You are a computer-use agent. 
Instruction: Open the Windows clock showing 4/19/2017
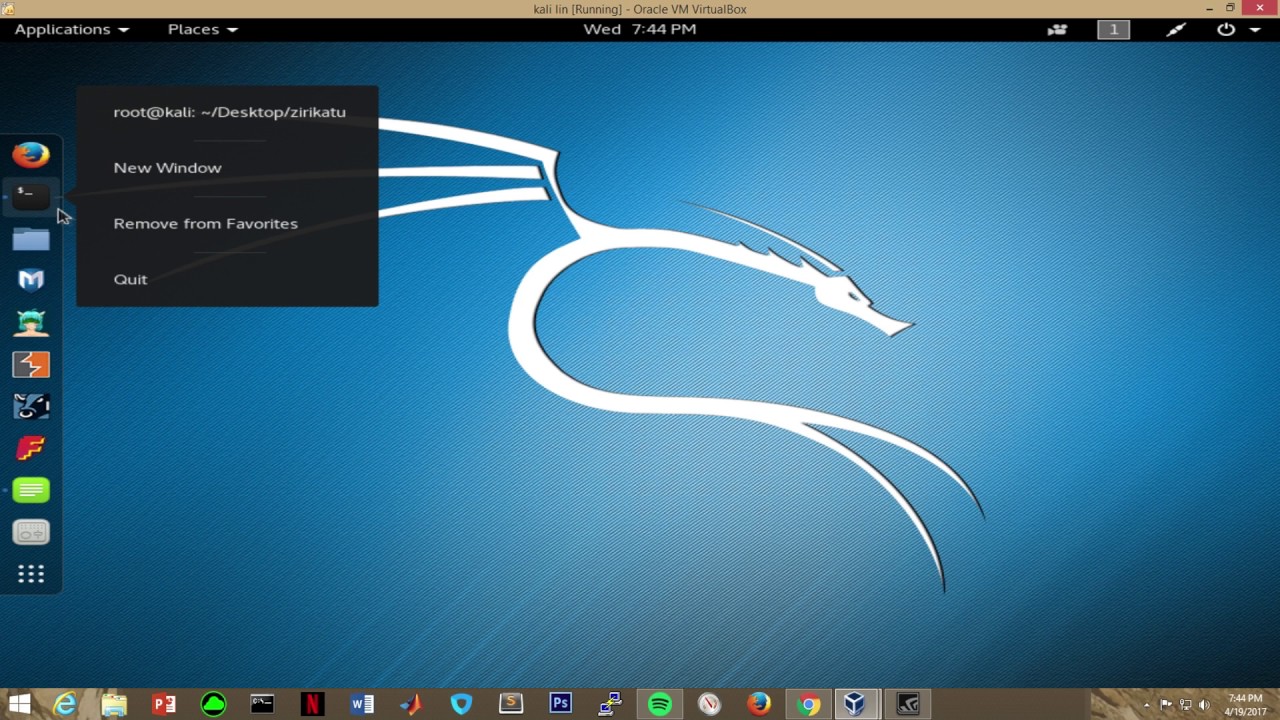coord(1245,705)
